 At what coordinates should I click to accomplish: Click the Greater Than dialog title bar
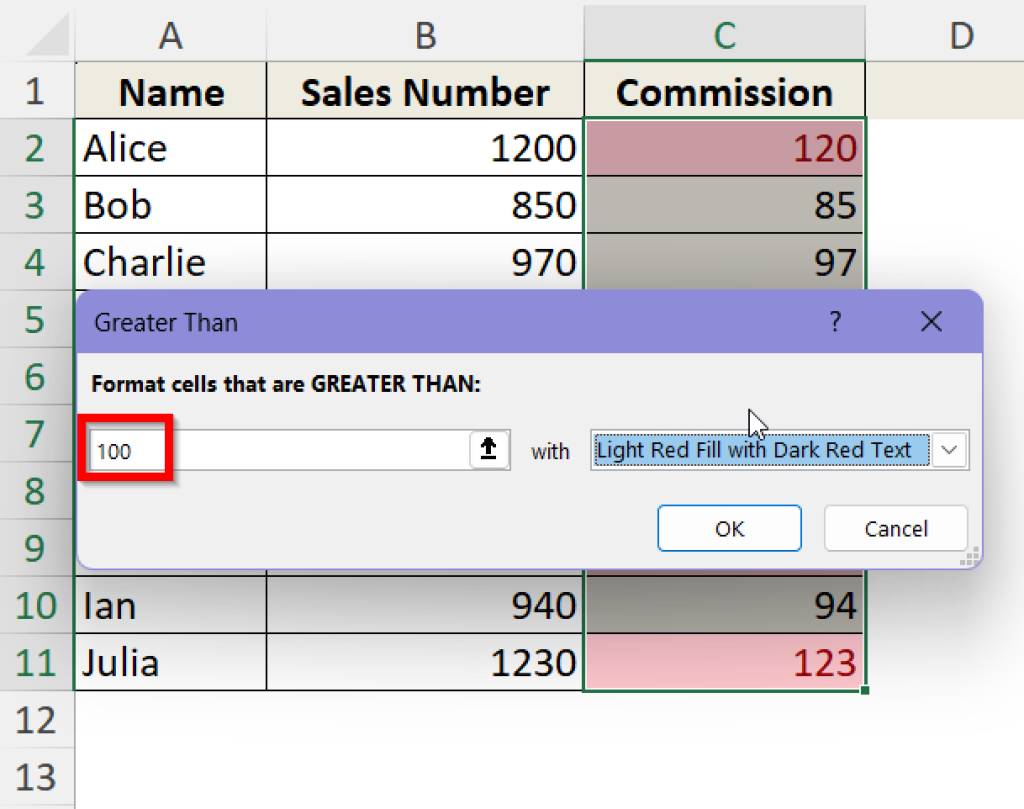tap(400, 322)
